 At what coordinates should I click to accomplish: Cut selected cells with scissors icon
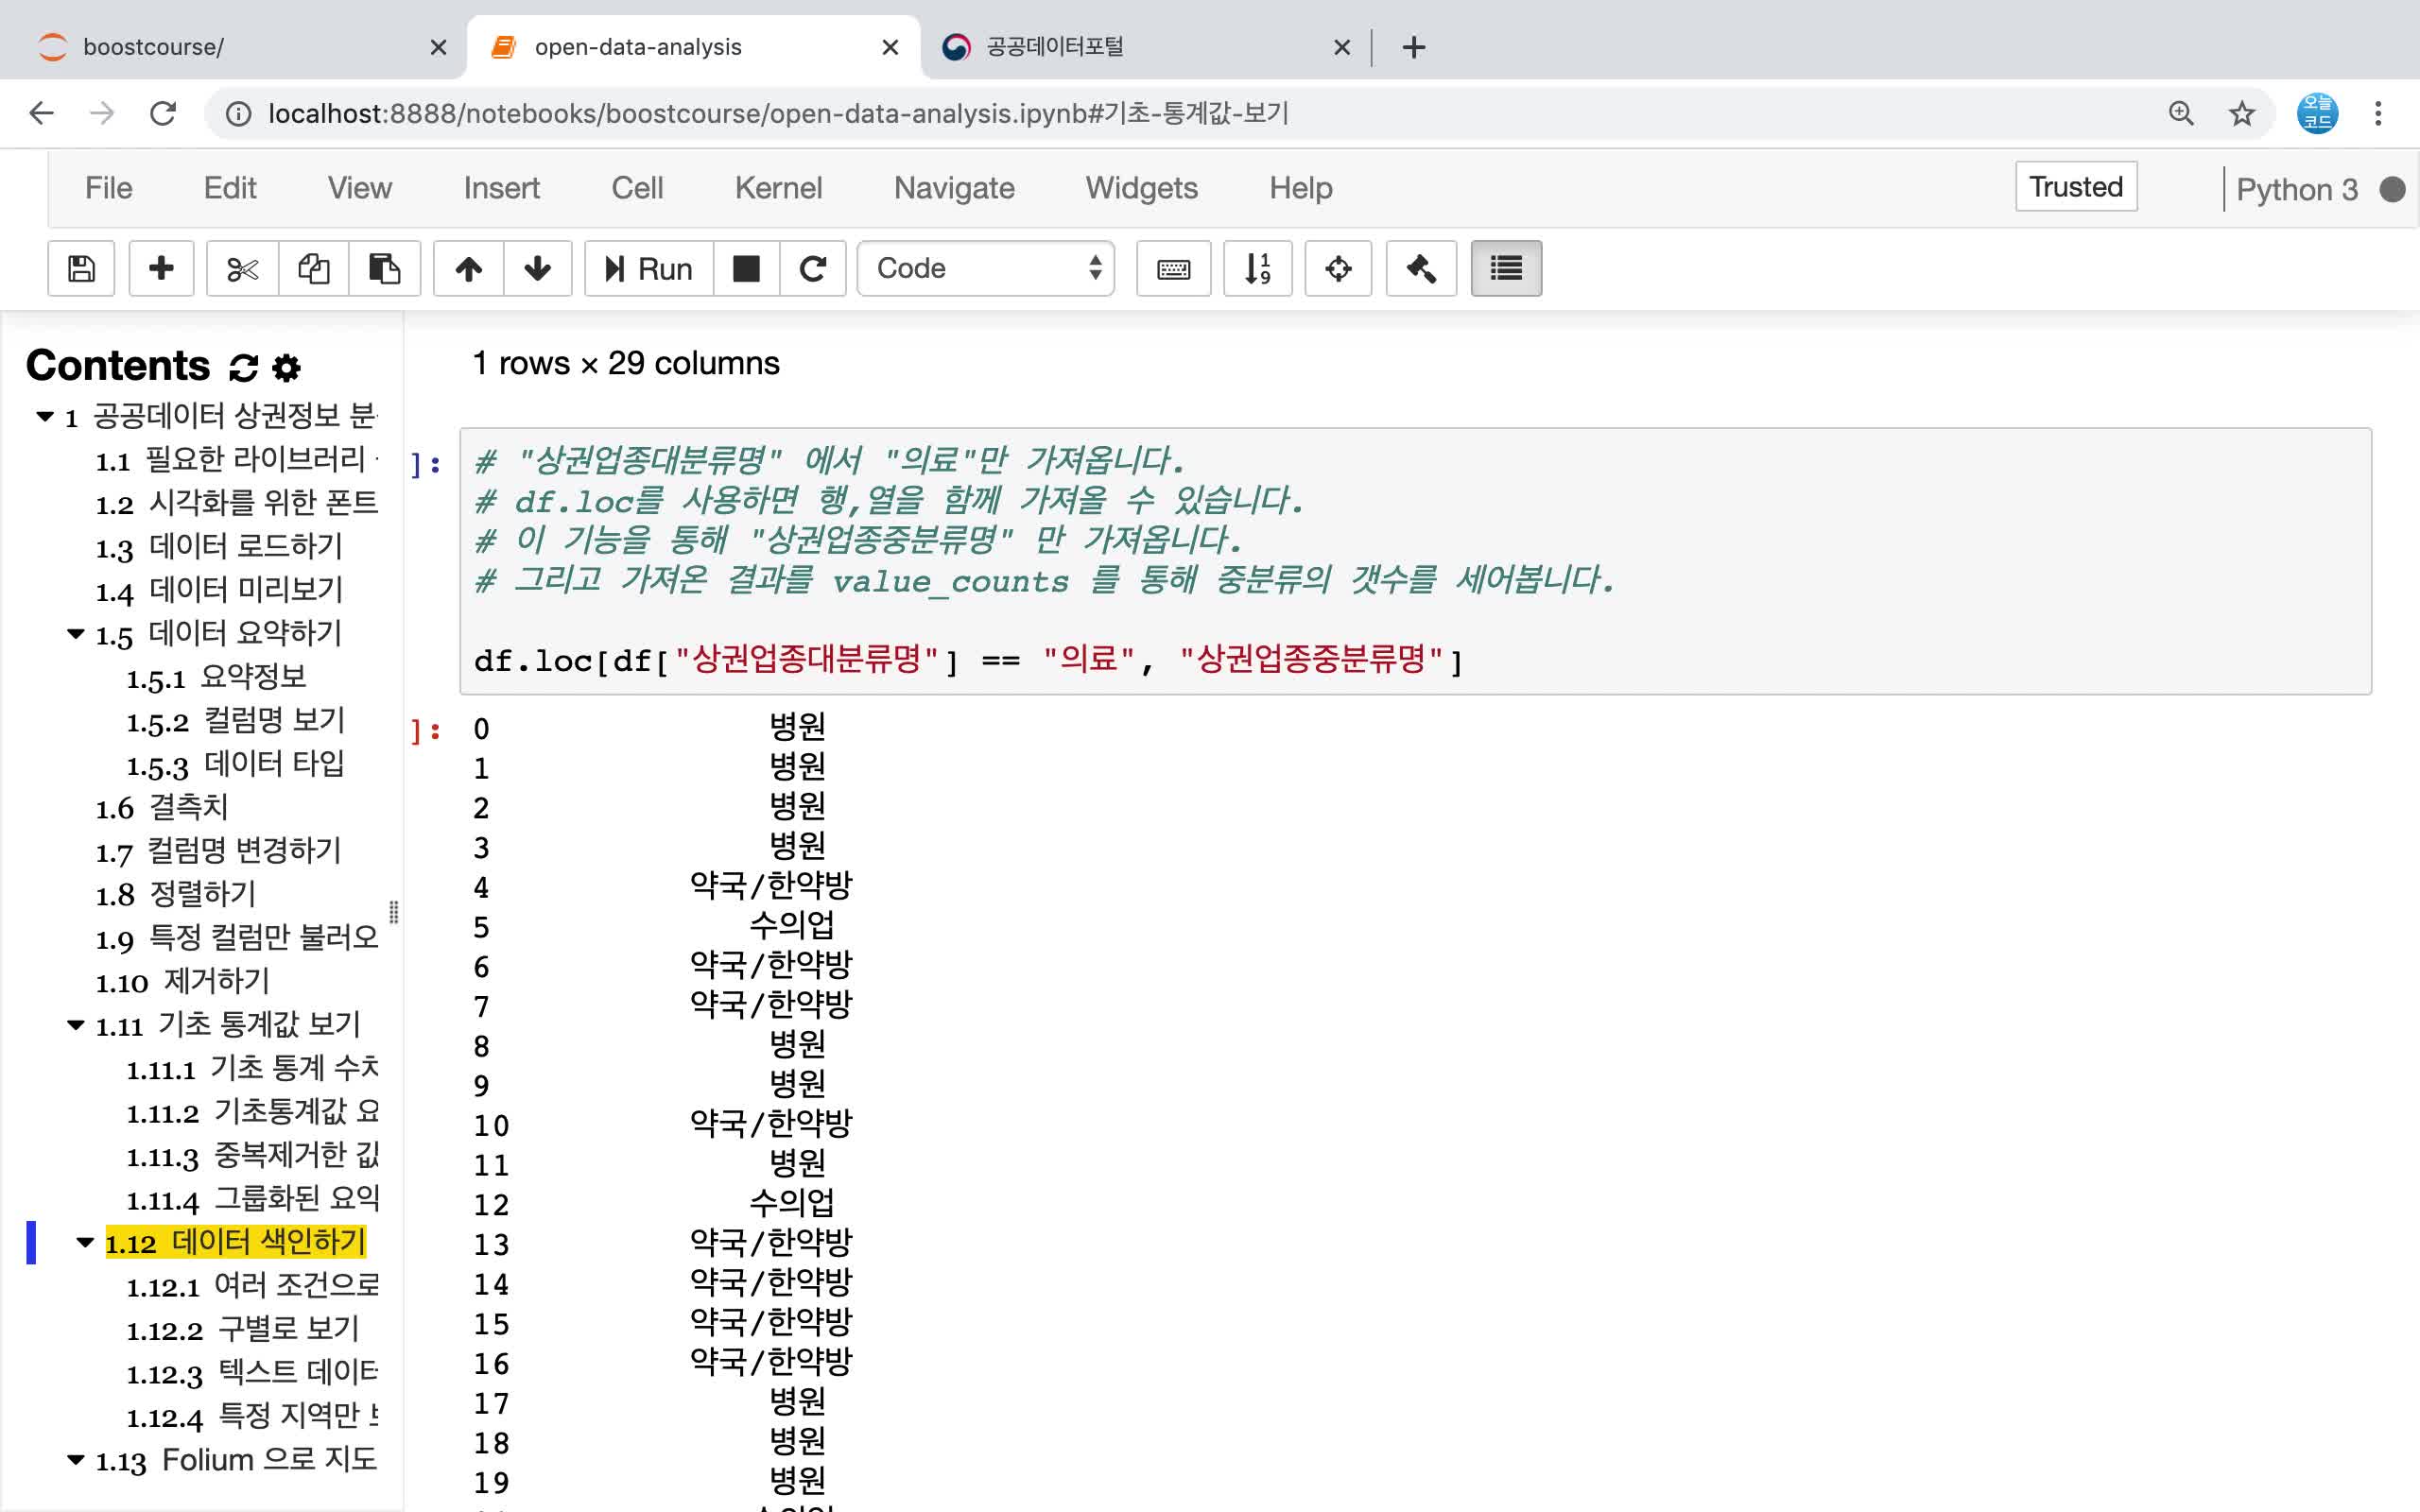pos(242,268)
